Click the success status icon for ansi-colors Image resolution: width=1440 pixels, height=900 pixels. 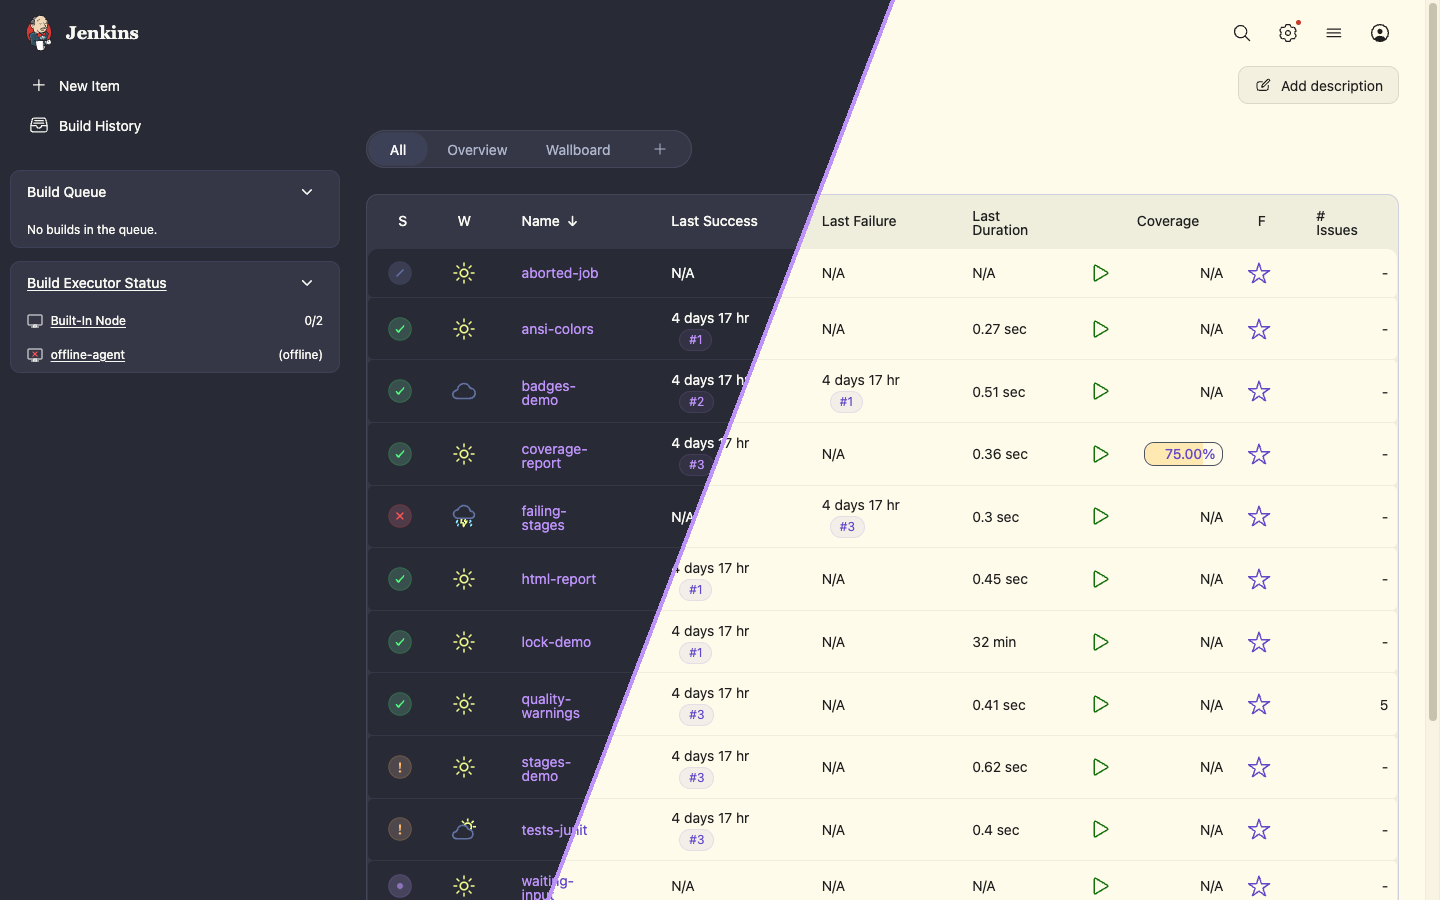[x=400, y=329]
